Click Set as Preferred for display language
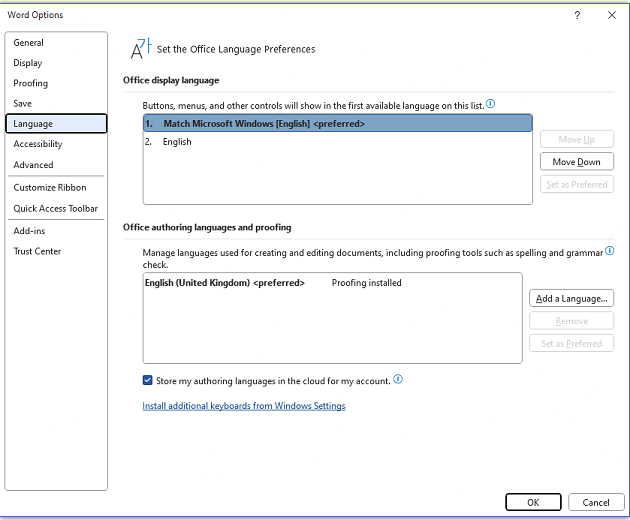 (x=577, y=184)
